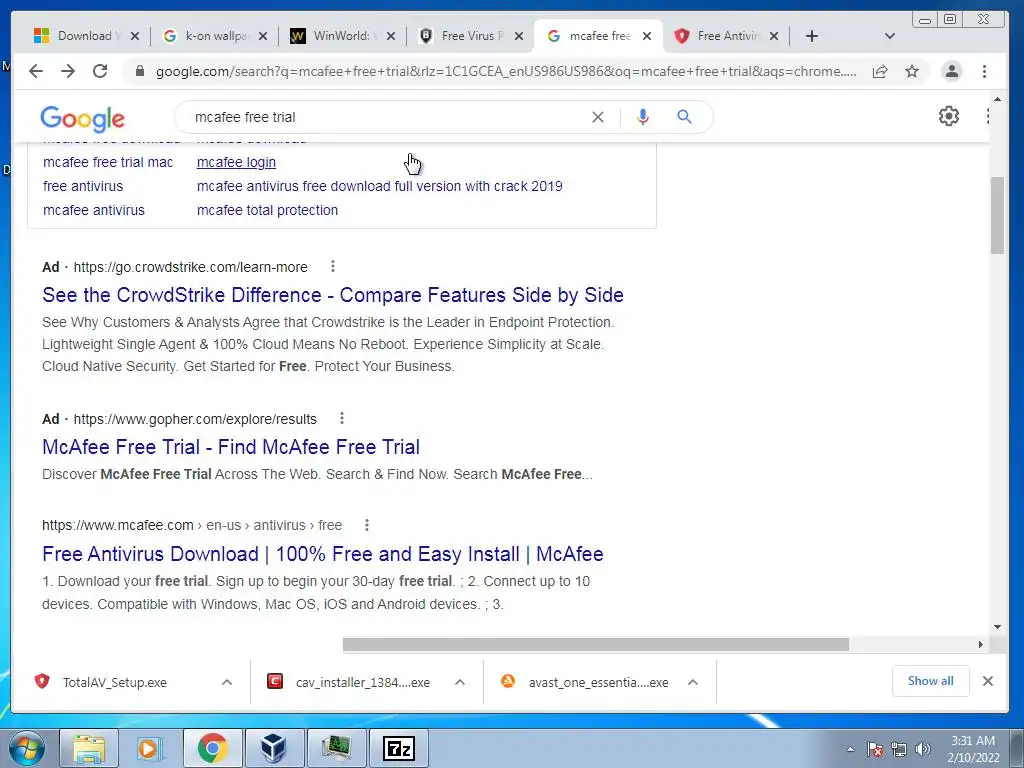Expand options for cav_installer download
Screen dimensions: 1024x768
click(460, 682)
